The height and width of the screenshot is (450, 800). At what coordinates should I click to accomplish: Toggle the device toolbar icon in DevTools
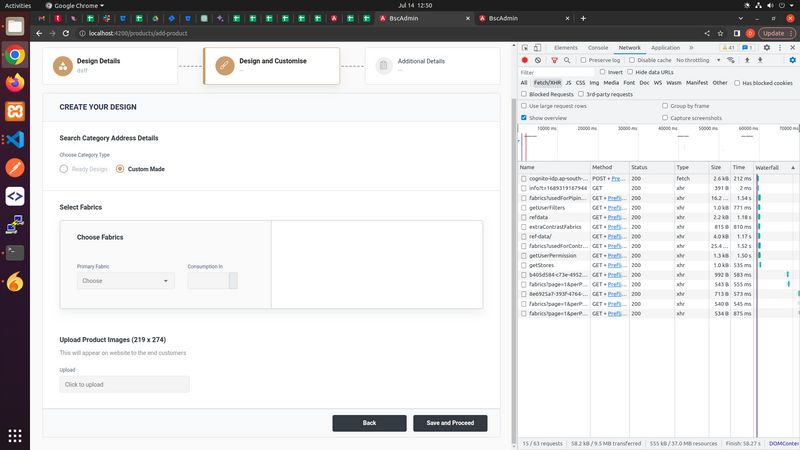[x=537, y=47]
